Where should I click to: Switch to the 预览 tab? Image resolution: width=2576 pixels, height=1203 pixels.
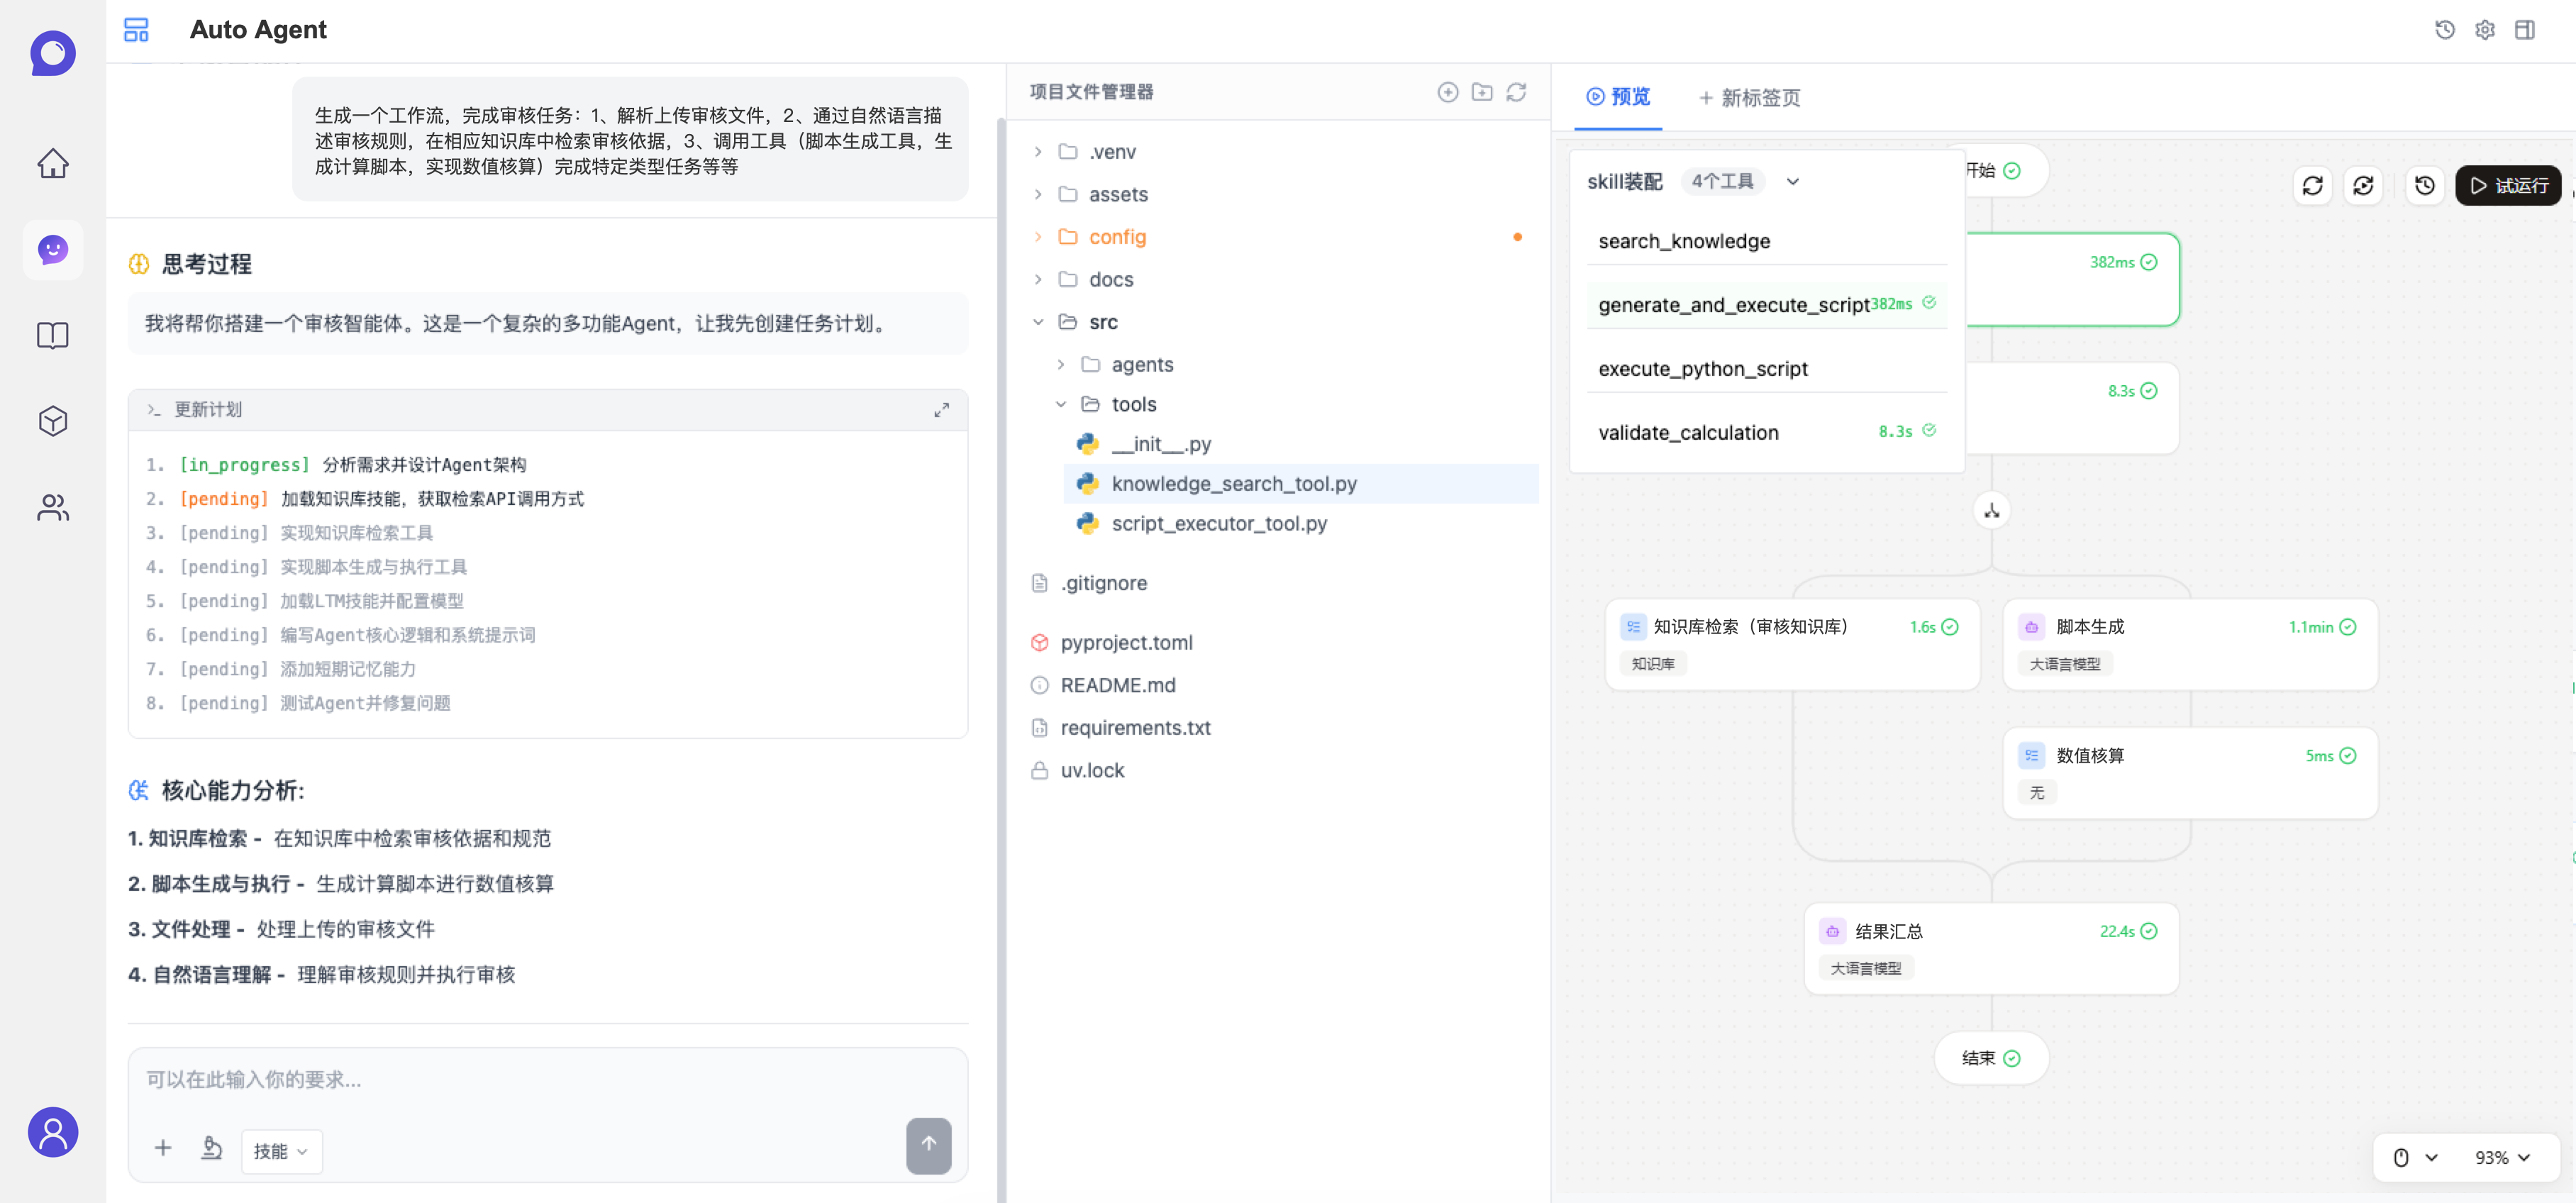coord(1618,97)
